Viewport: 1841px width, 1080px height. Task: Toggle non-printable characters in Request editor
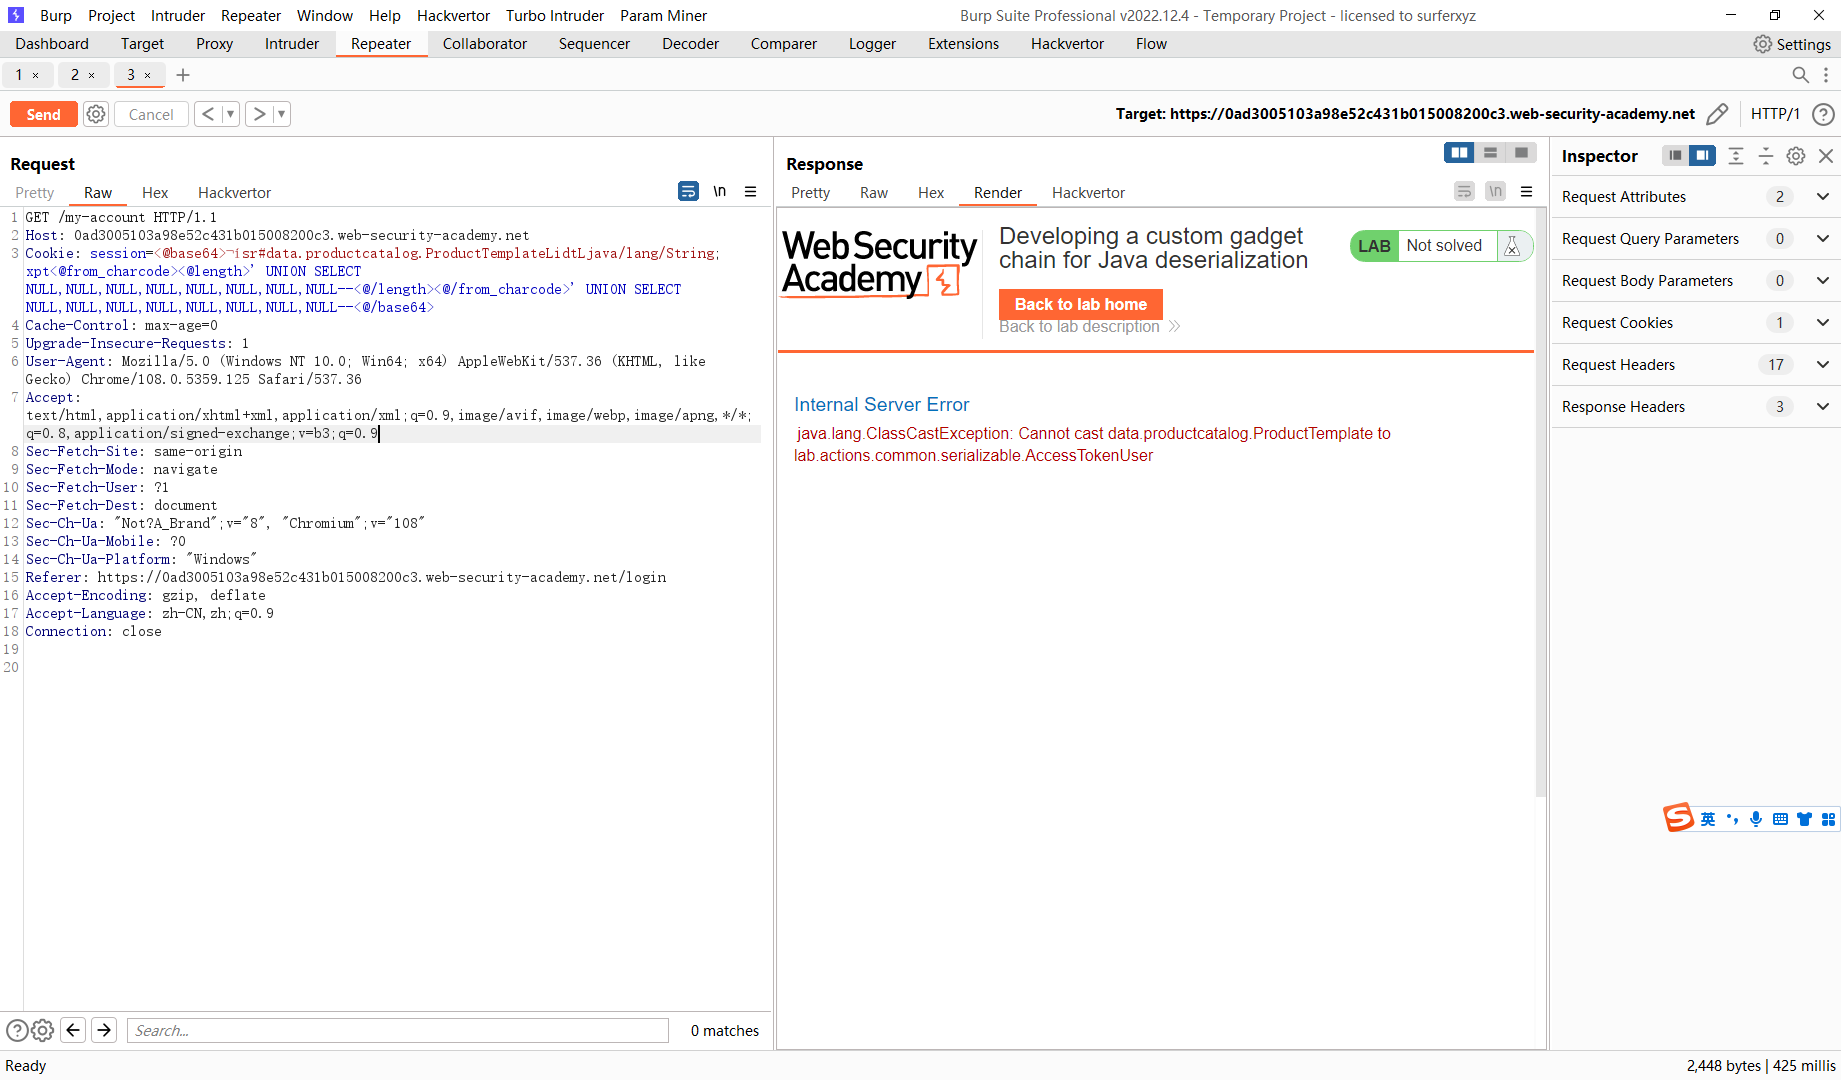pyautogui.click(x=720, y=191)
